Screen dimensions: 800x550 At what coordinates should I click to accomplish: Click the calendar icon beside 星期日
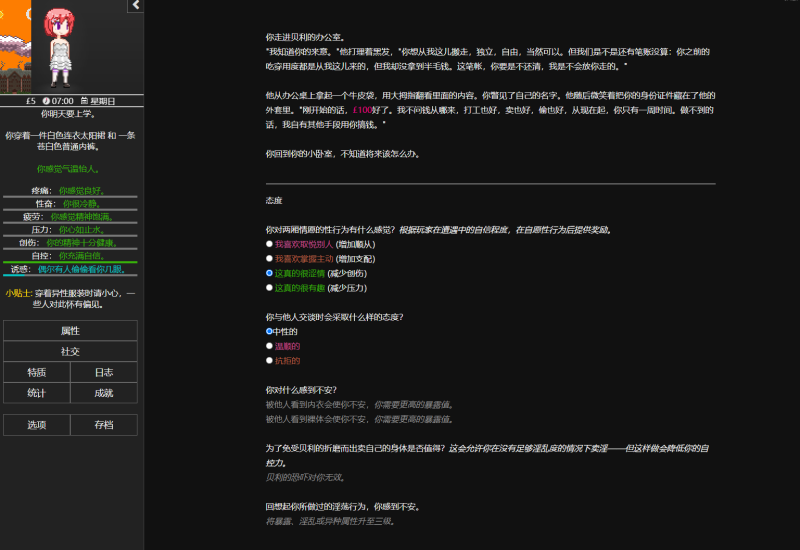[84, 101]
